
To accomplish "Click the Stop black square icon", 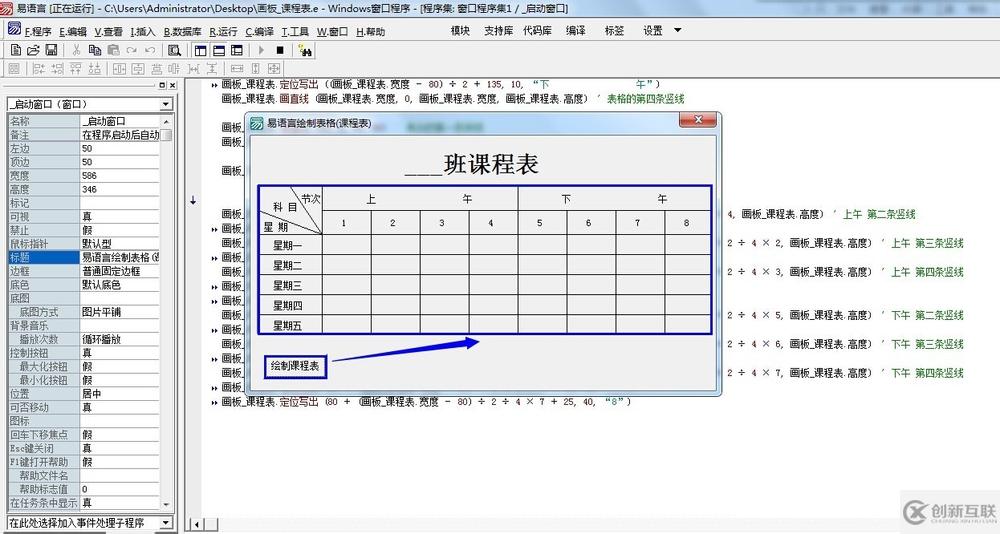I will click(279, 50).
